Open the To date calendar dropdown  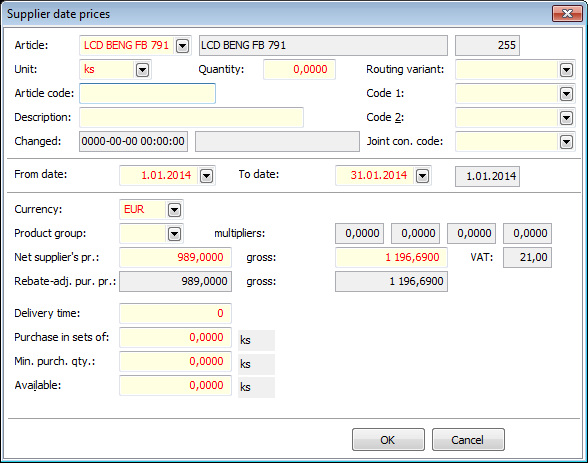point(423,175)
